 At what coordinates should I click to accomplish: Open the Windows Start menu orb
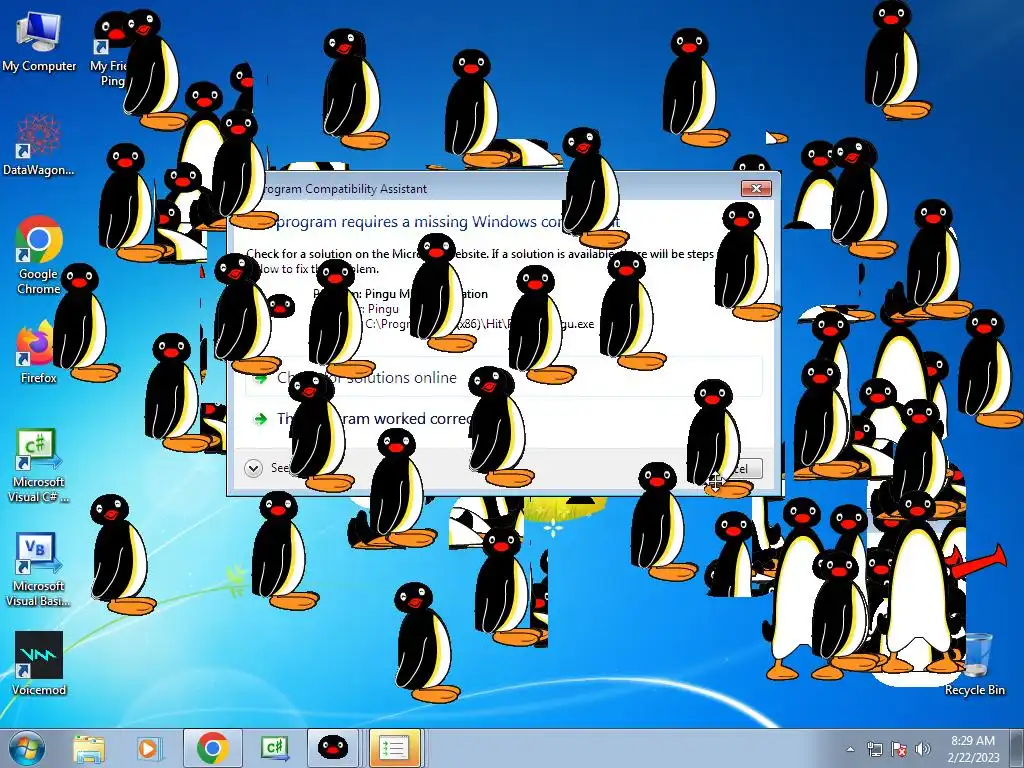coord(26,748)
